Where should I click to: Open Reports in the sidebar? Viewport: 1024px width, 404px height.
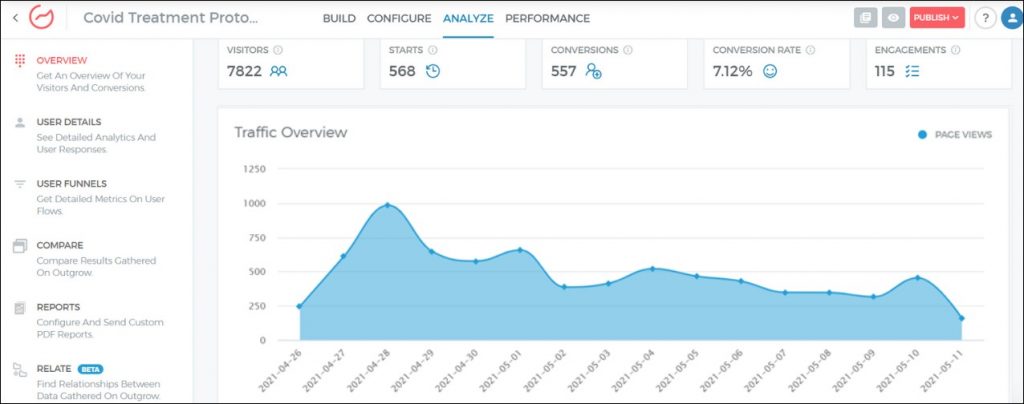tap(57, 307)
